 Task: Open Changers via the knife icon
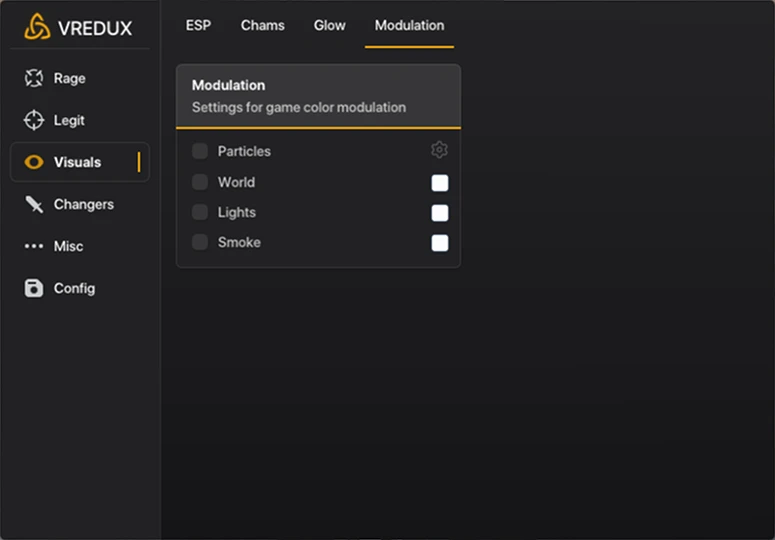34,204
